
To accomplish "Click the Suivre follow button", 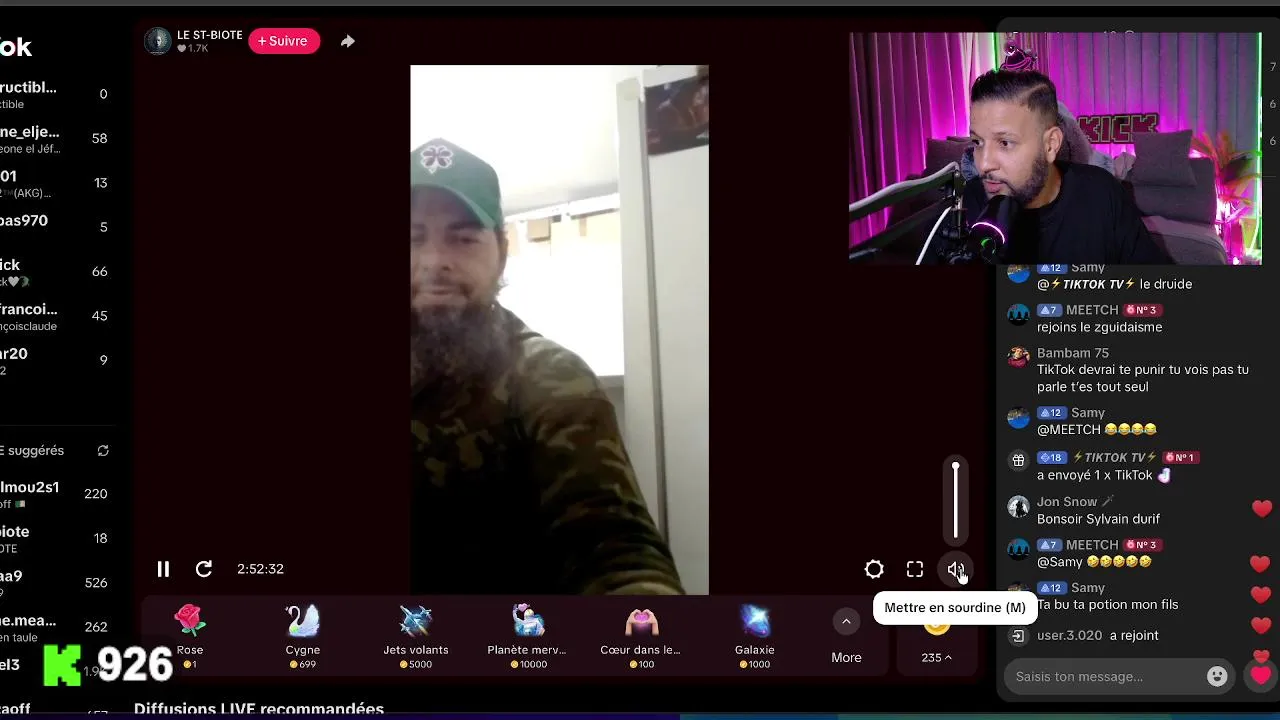I will 284,41.
